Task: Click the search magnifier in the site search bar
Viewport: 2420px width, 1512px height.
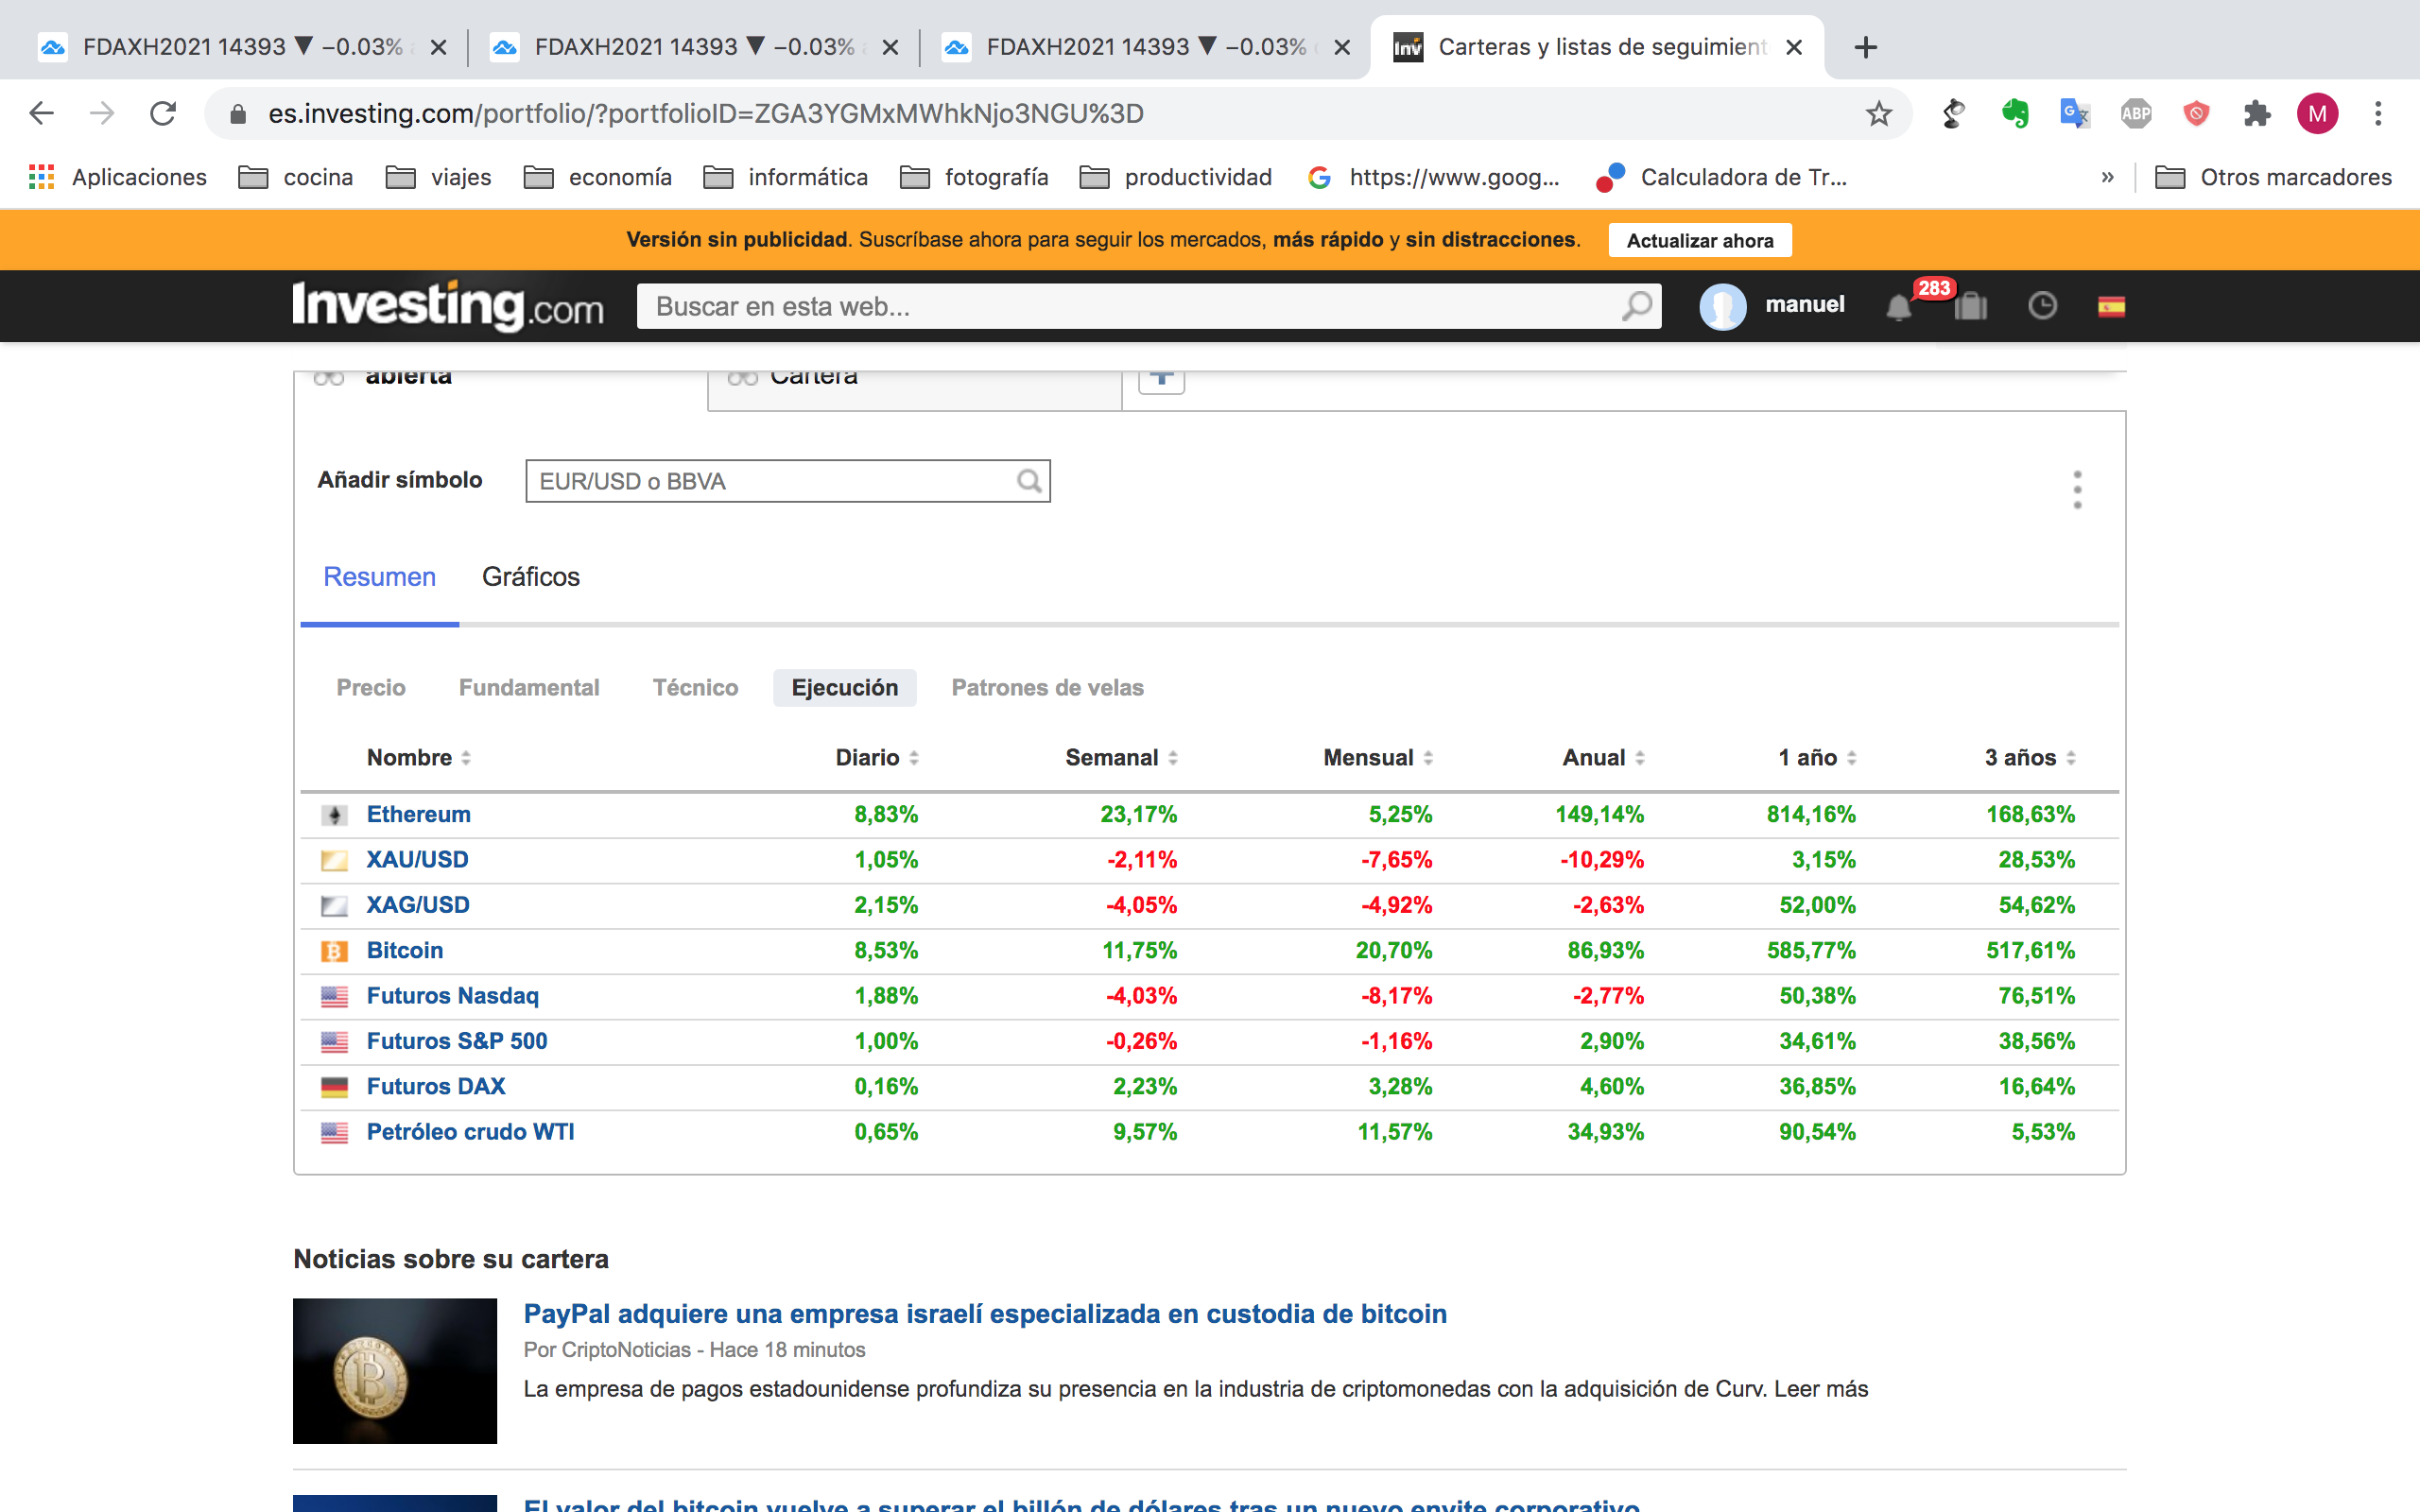Action: point(1636,306)
